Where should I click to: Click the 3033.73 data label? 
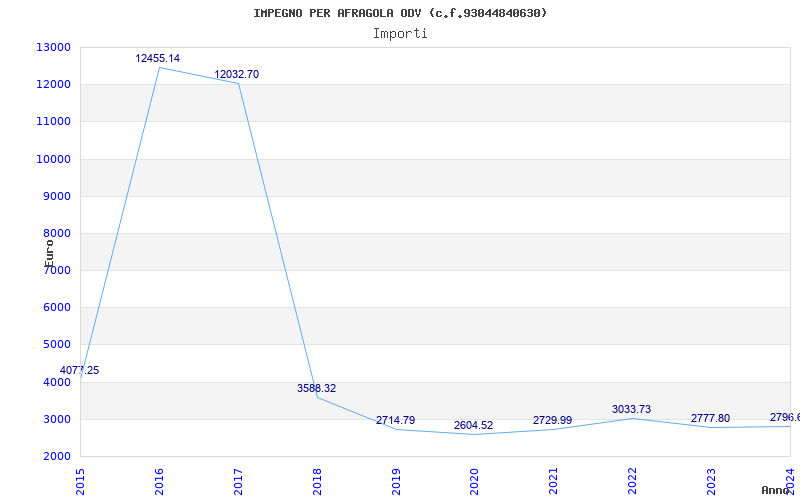point(632,409)
